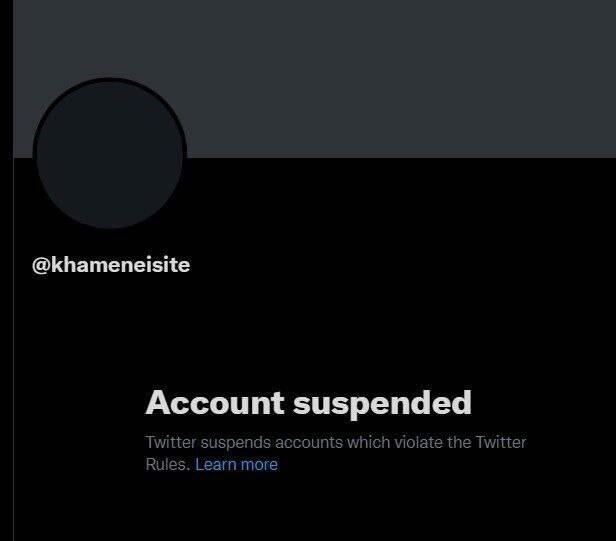The width and height of the screenshot is (616, 541).
Task: Click the phrase violate the Twitter
Action: coord(460,442)
